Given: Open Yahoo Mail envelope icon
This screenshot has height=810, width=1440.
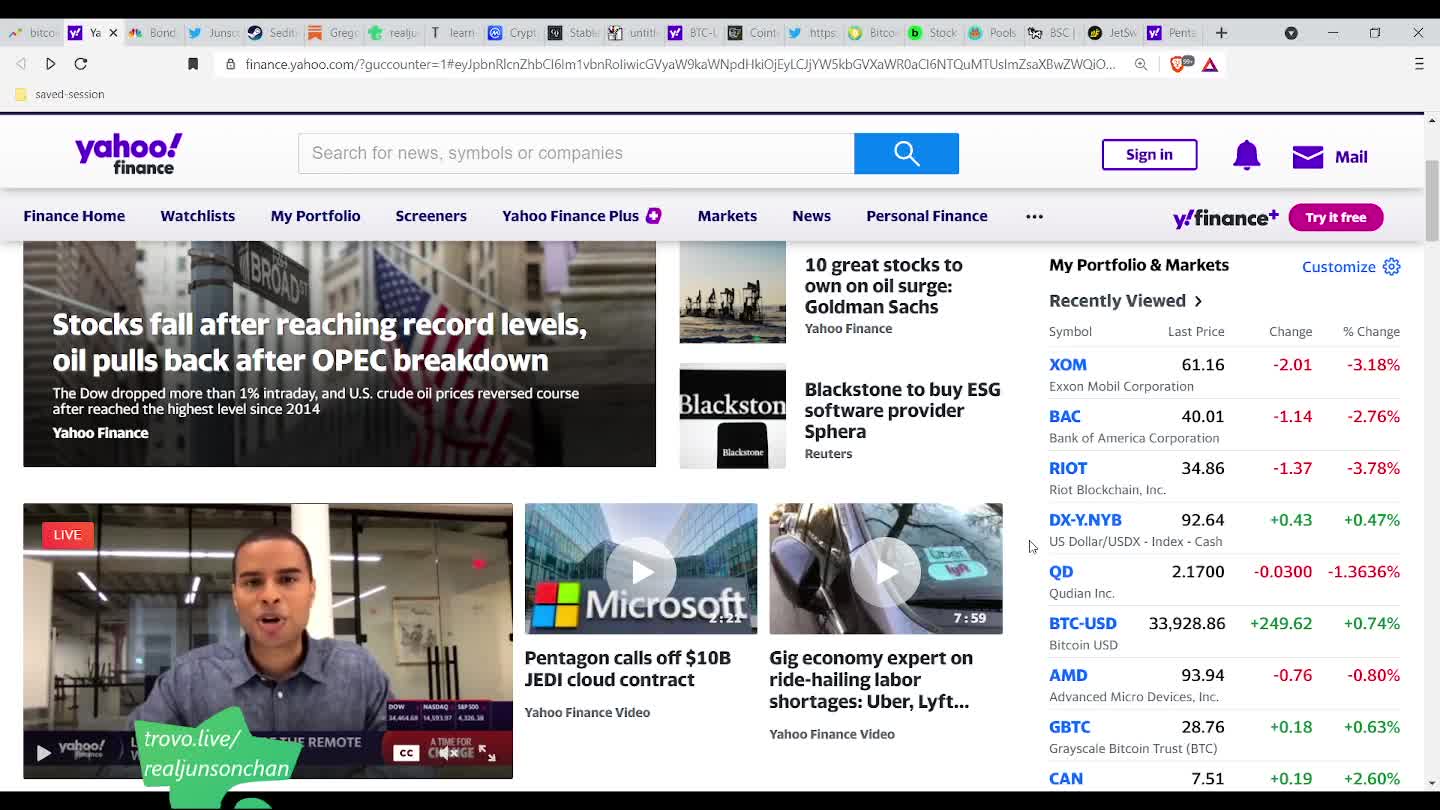Looking at the screenshot, I should click(x=1308, y=157).
